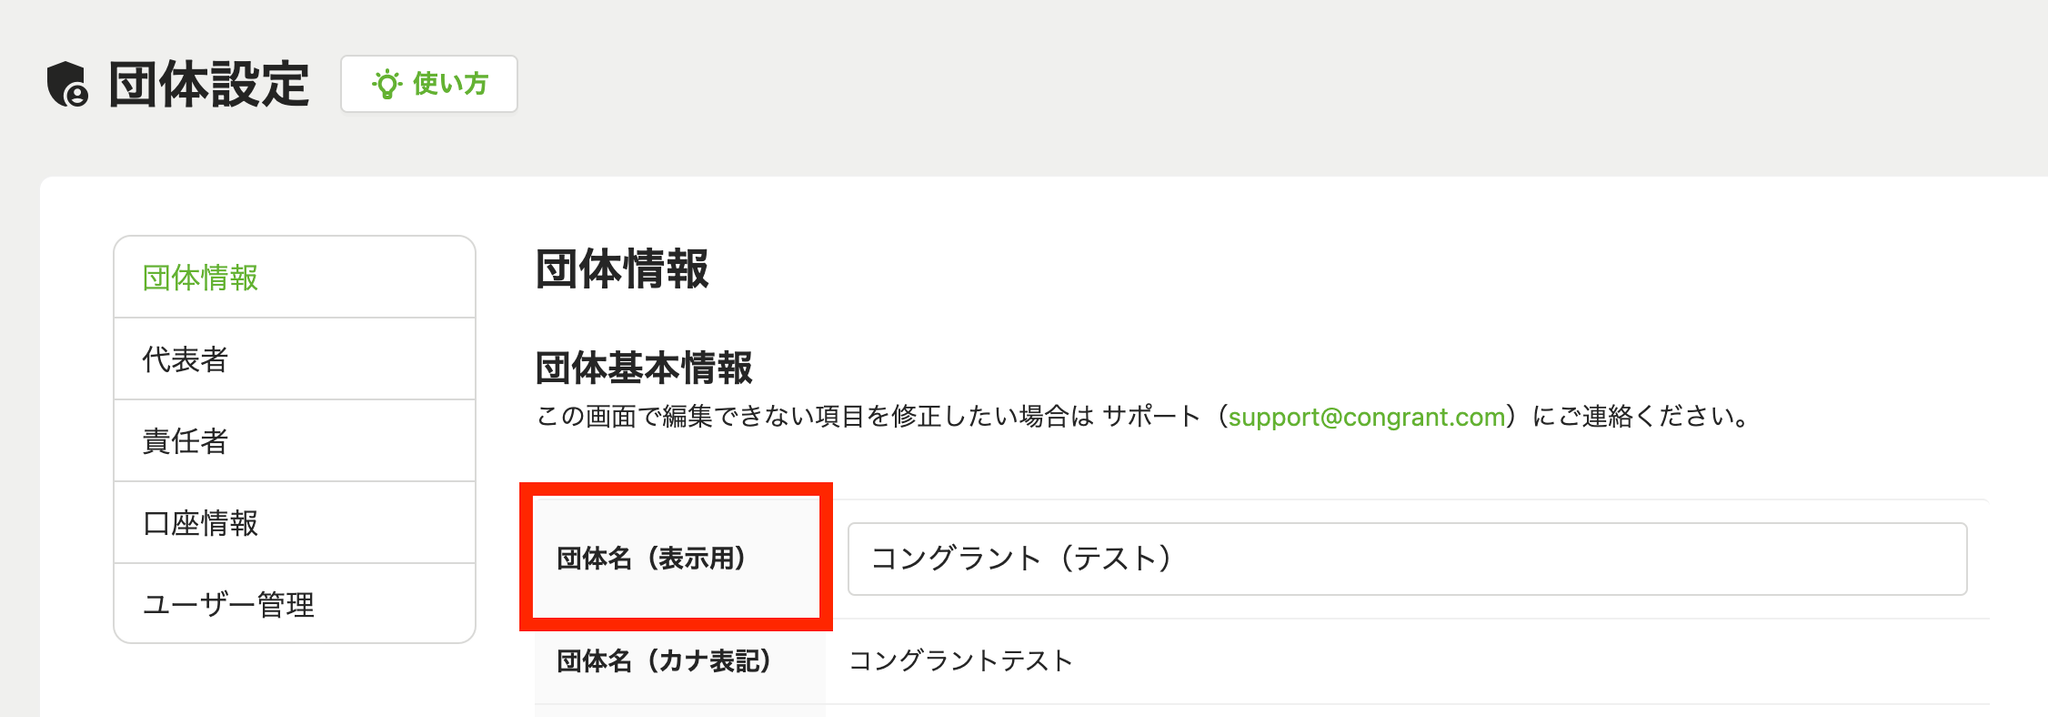Screen dimensions: 2048x717
Task: Click the note starting この画面で編集できない
Action: 1144,417
